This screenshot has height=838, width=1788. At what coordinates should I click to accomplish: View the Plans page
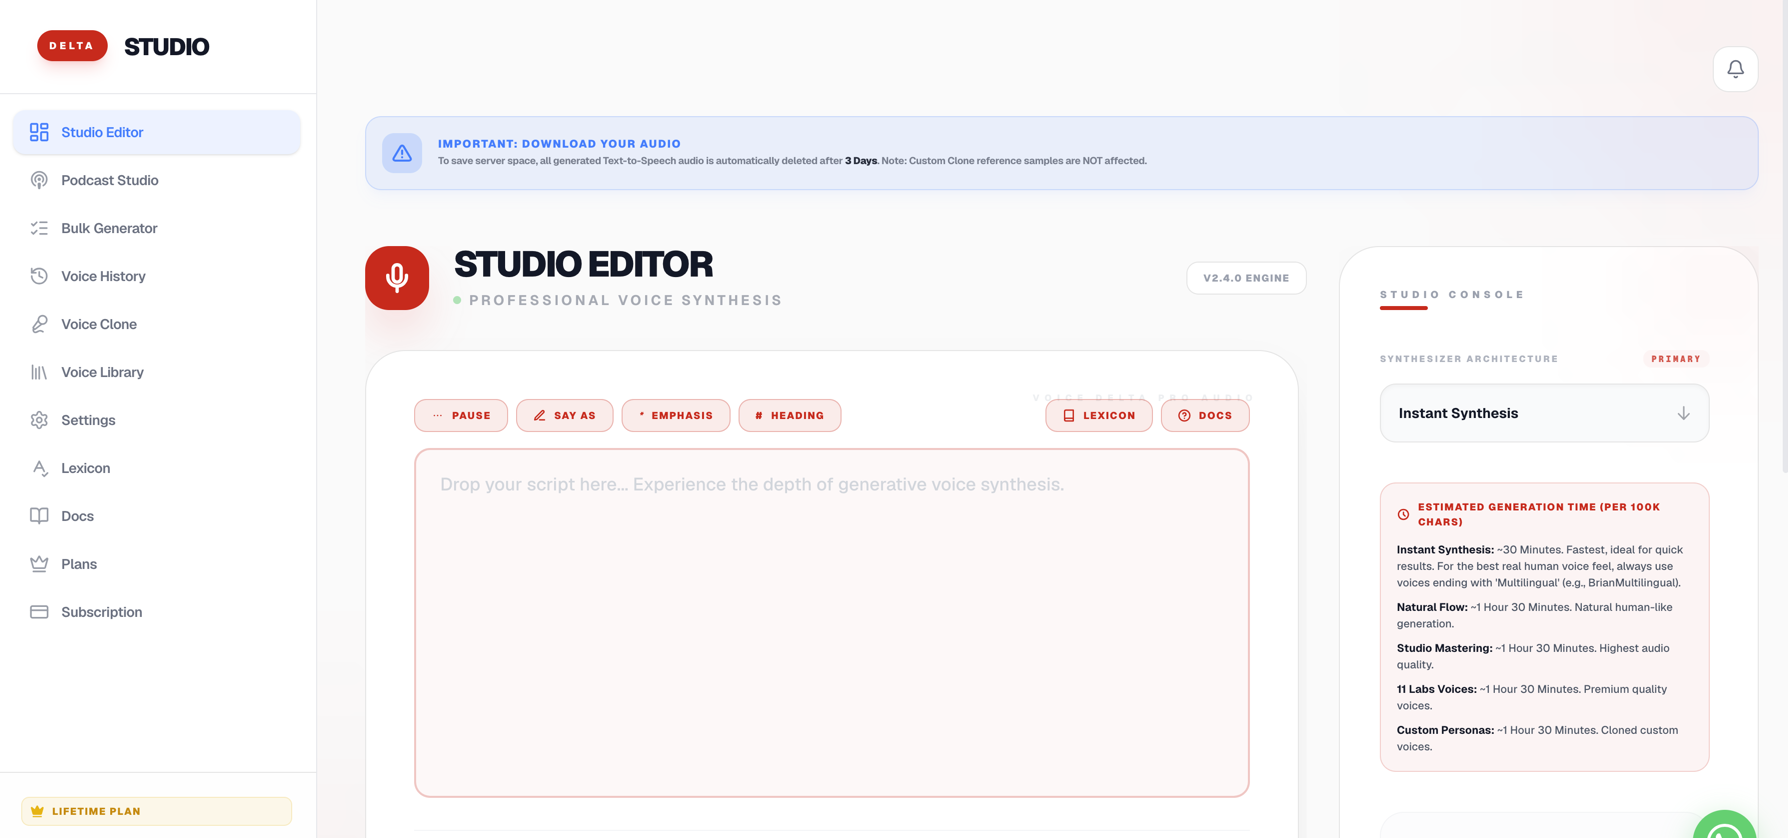tap(156, 564)
